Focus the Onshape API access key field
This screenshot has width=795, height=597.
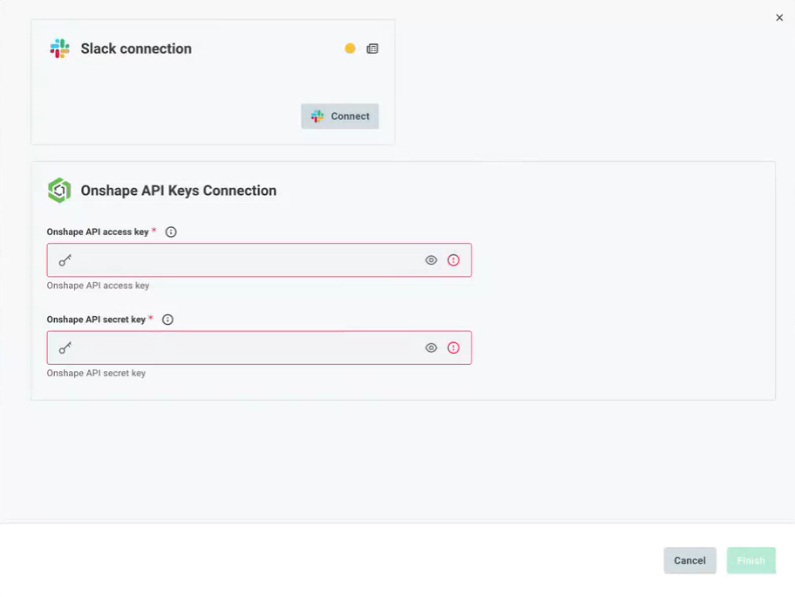tap(259, 260)
